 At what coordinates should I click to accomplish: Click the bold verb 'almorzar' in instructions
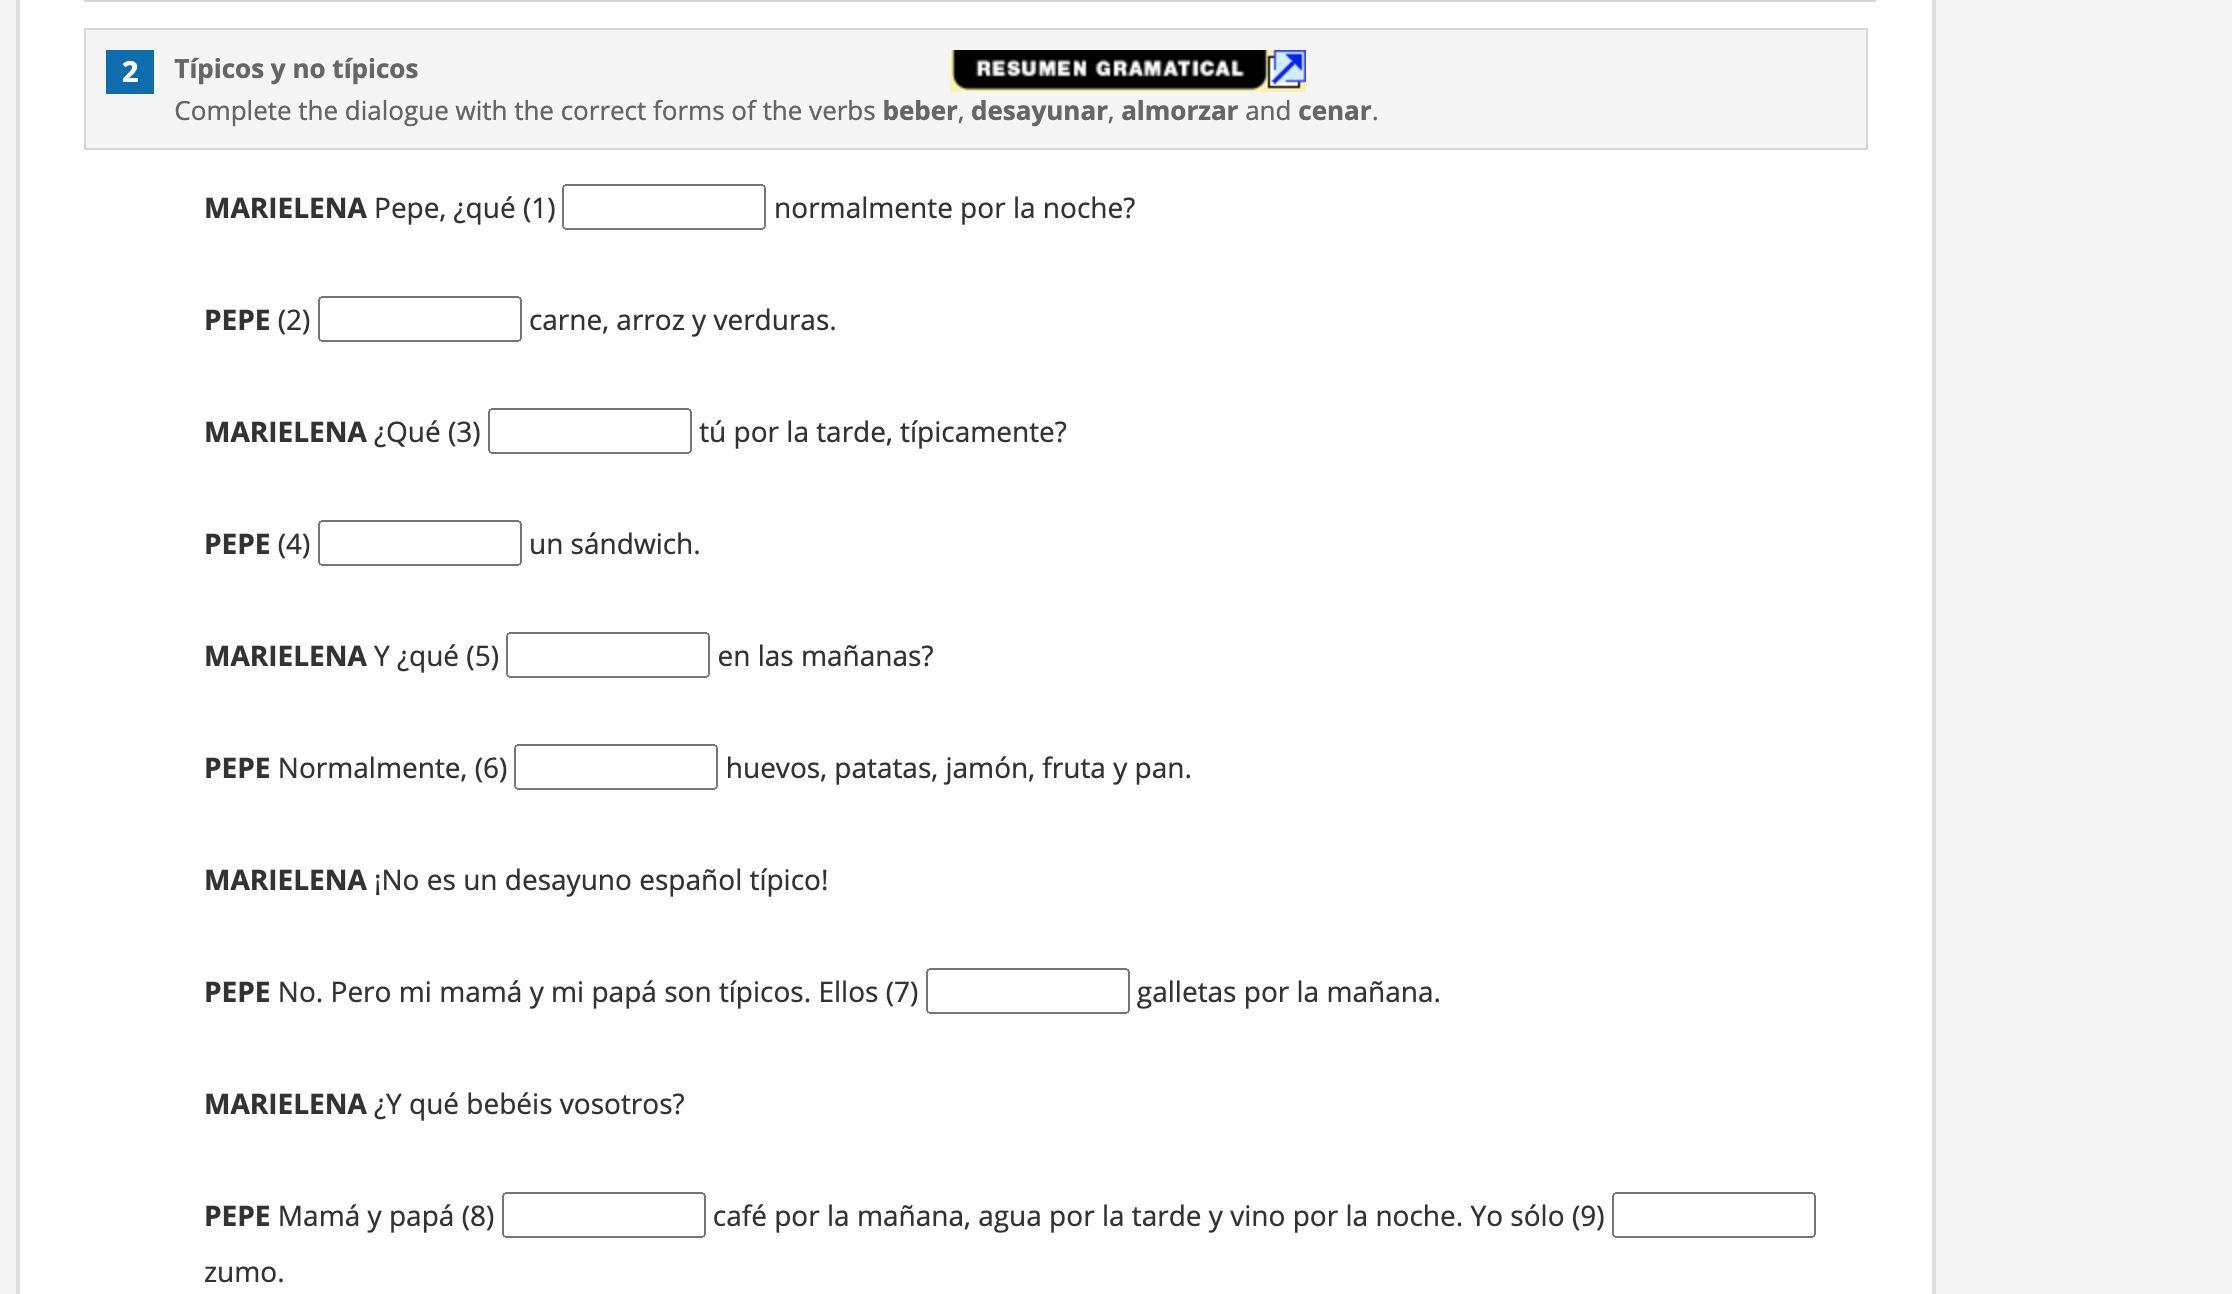(x=1179, y=111)
